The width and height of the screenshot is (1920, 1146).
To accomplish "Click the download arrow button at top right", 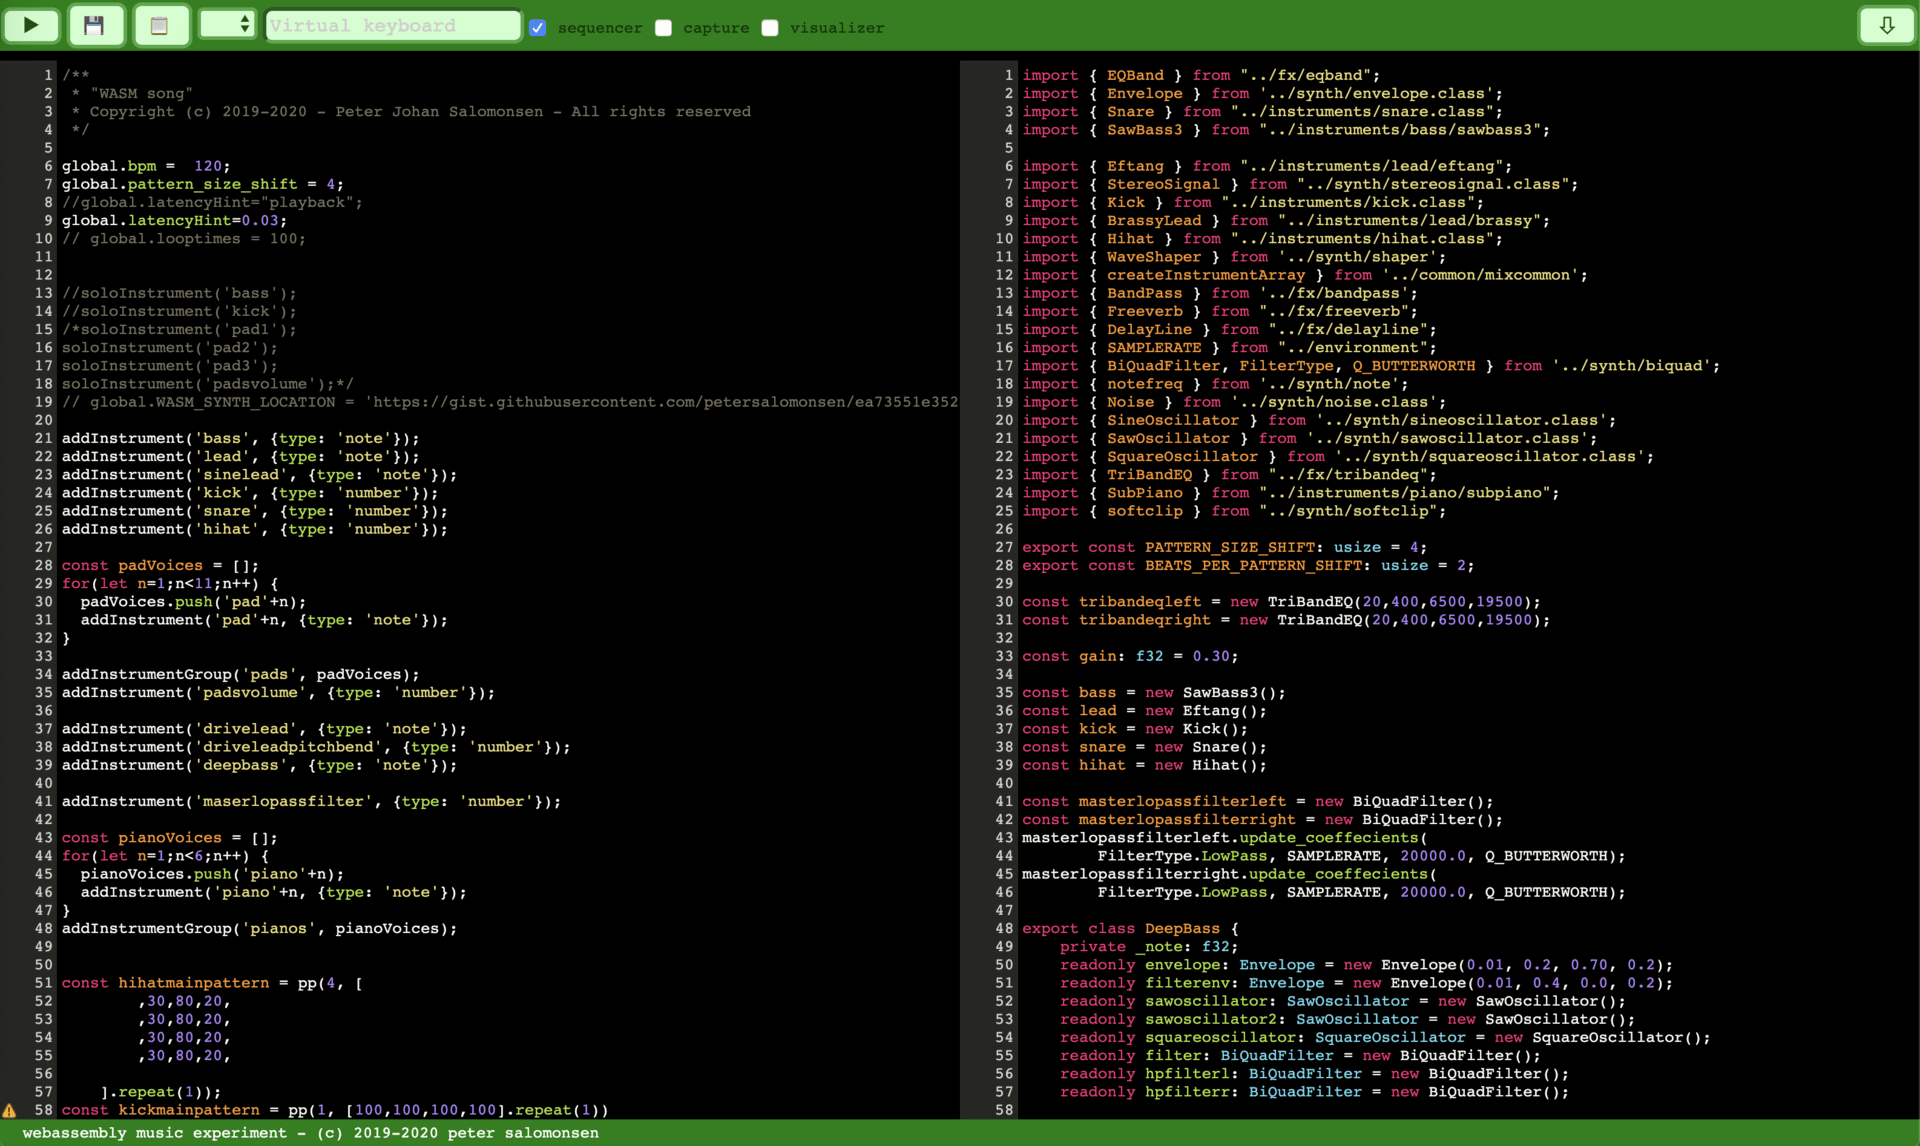I will [x=1886, y=25].
